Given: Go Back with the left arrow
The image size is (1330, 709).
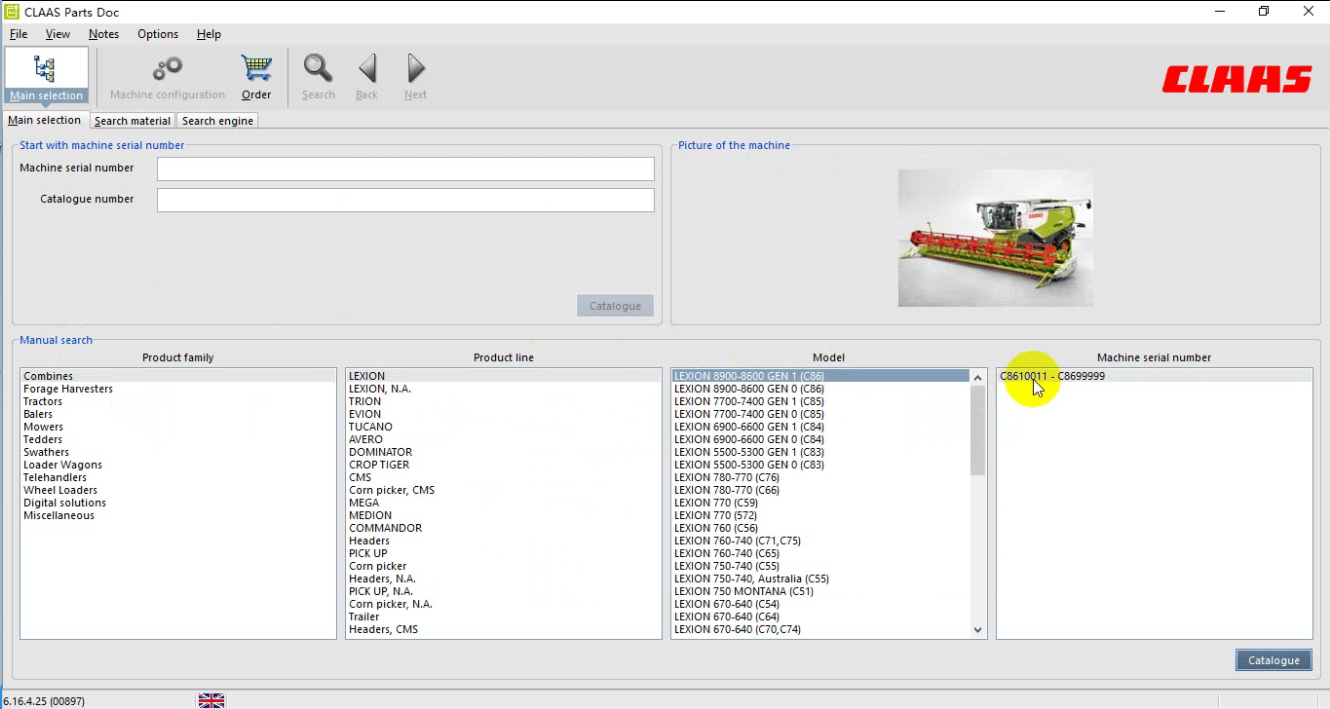Looking at the screenshot, I should coord(367,77).
